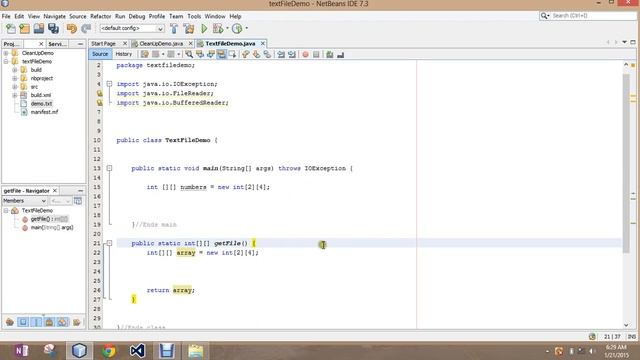Click the Start Macro Recording red icon

[x=305, y=54]
